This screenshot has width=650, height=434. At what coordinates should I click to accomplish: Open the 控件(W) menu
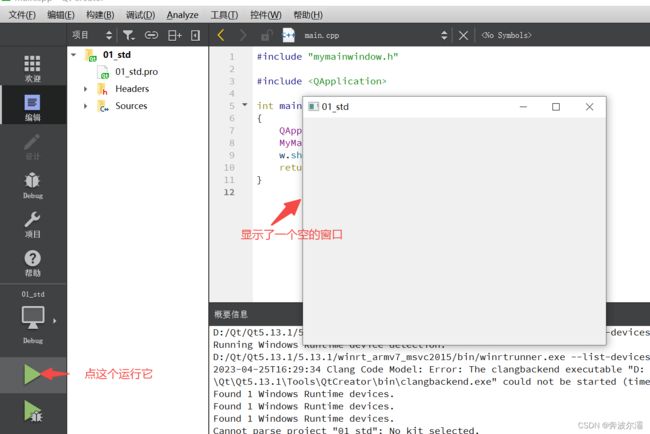click(x=266, y=15)
